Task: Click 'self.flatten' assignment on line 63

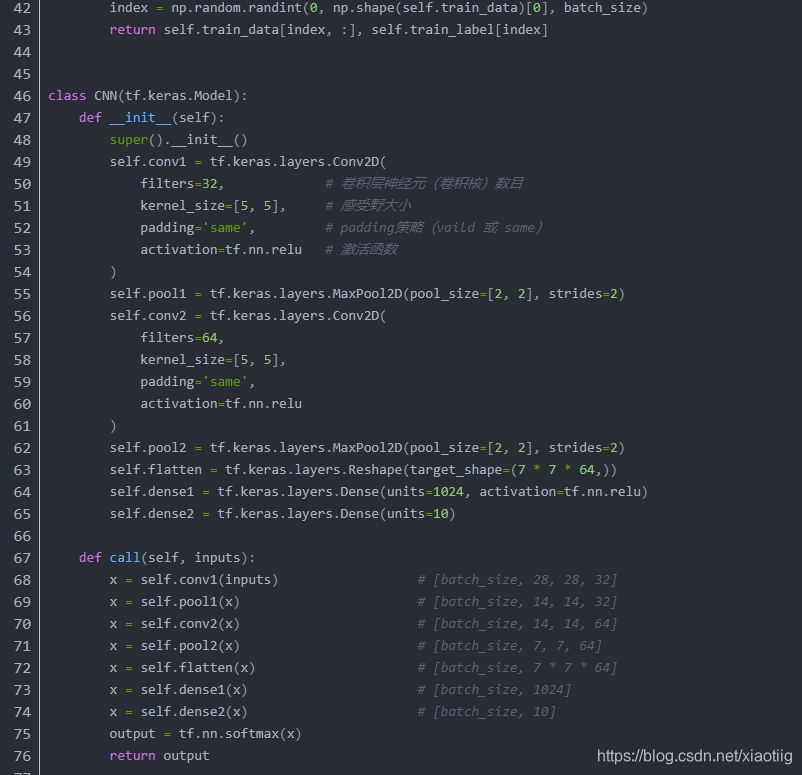Action: pyautogui.click(x=155, y=470)
